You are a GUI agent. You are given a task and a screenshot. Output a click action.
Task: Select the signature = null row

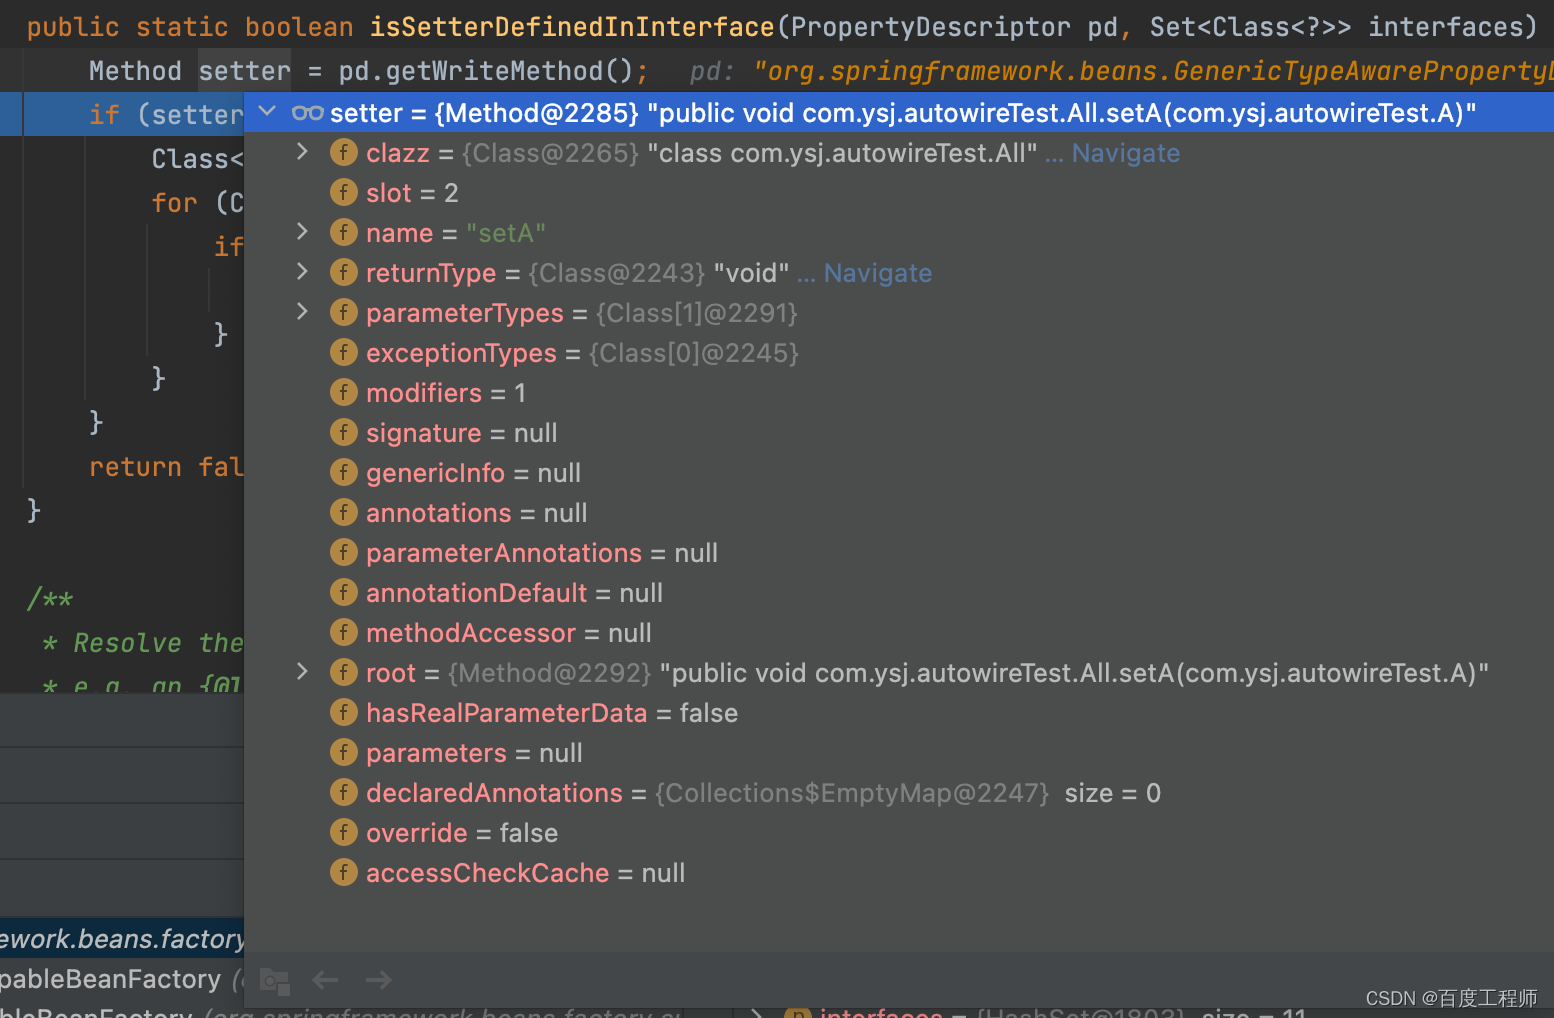click(899, 433)
